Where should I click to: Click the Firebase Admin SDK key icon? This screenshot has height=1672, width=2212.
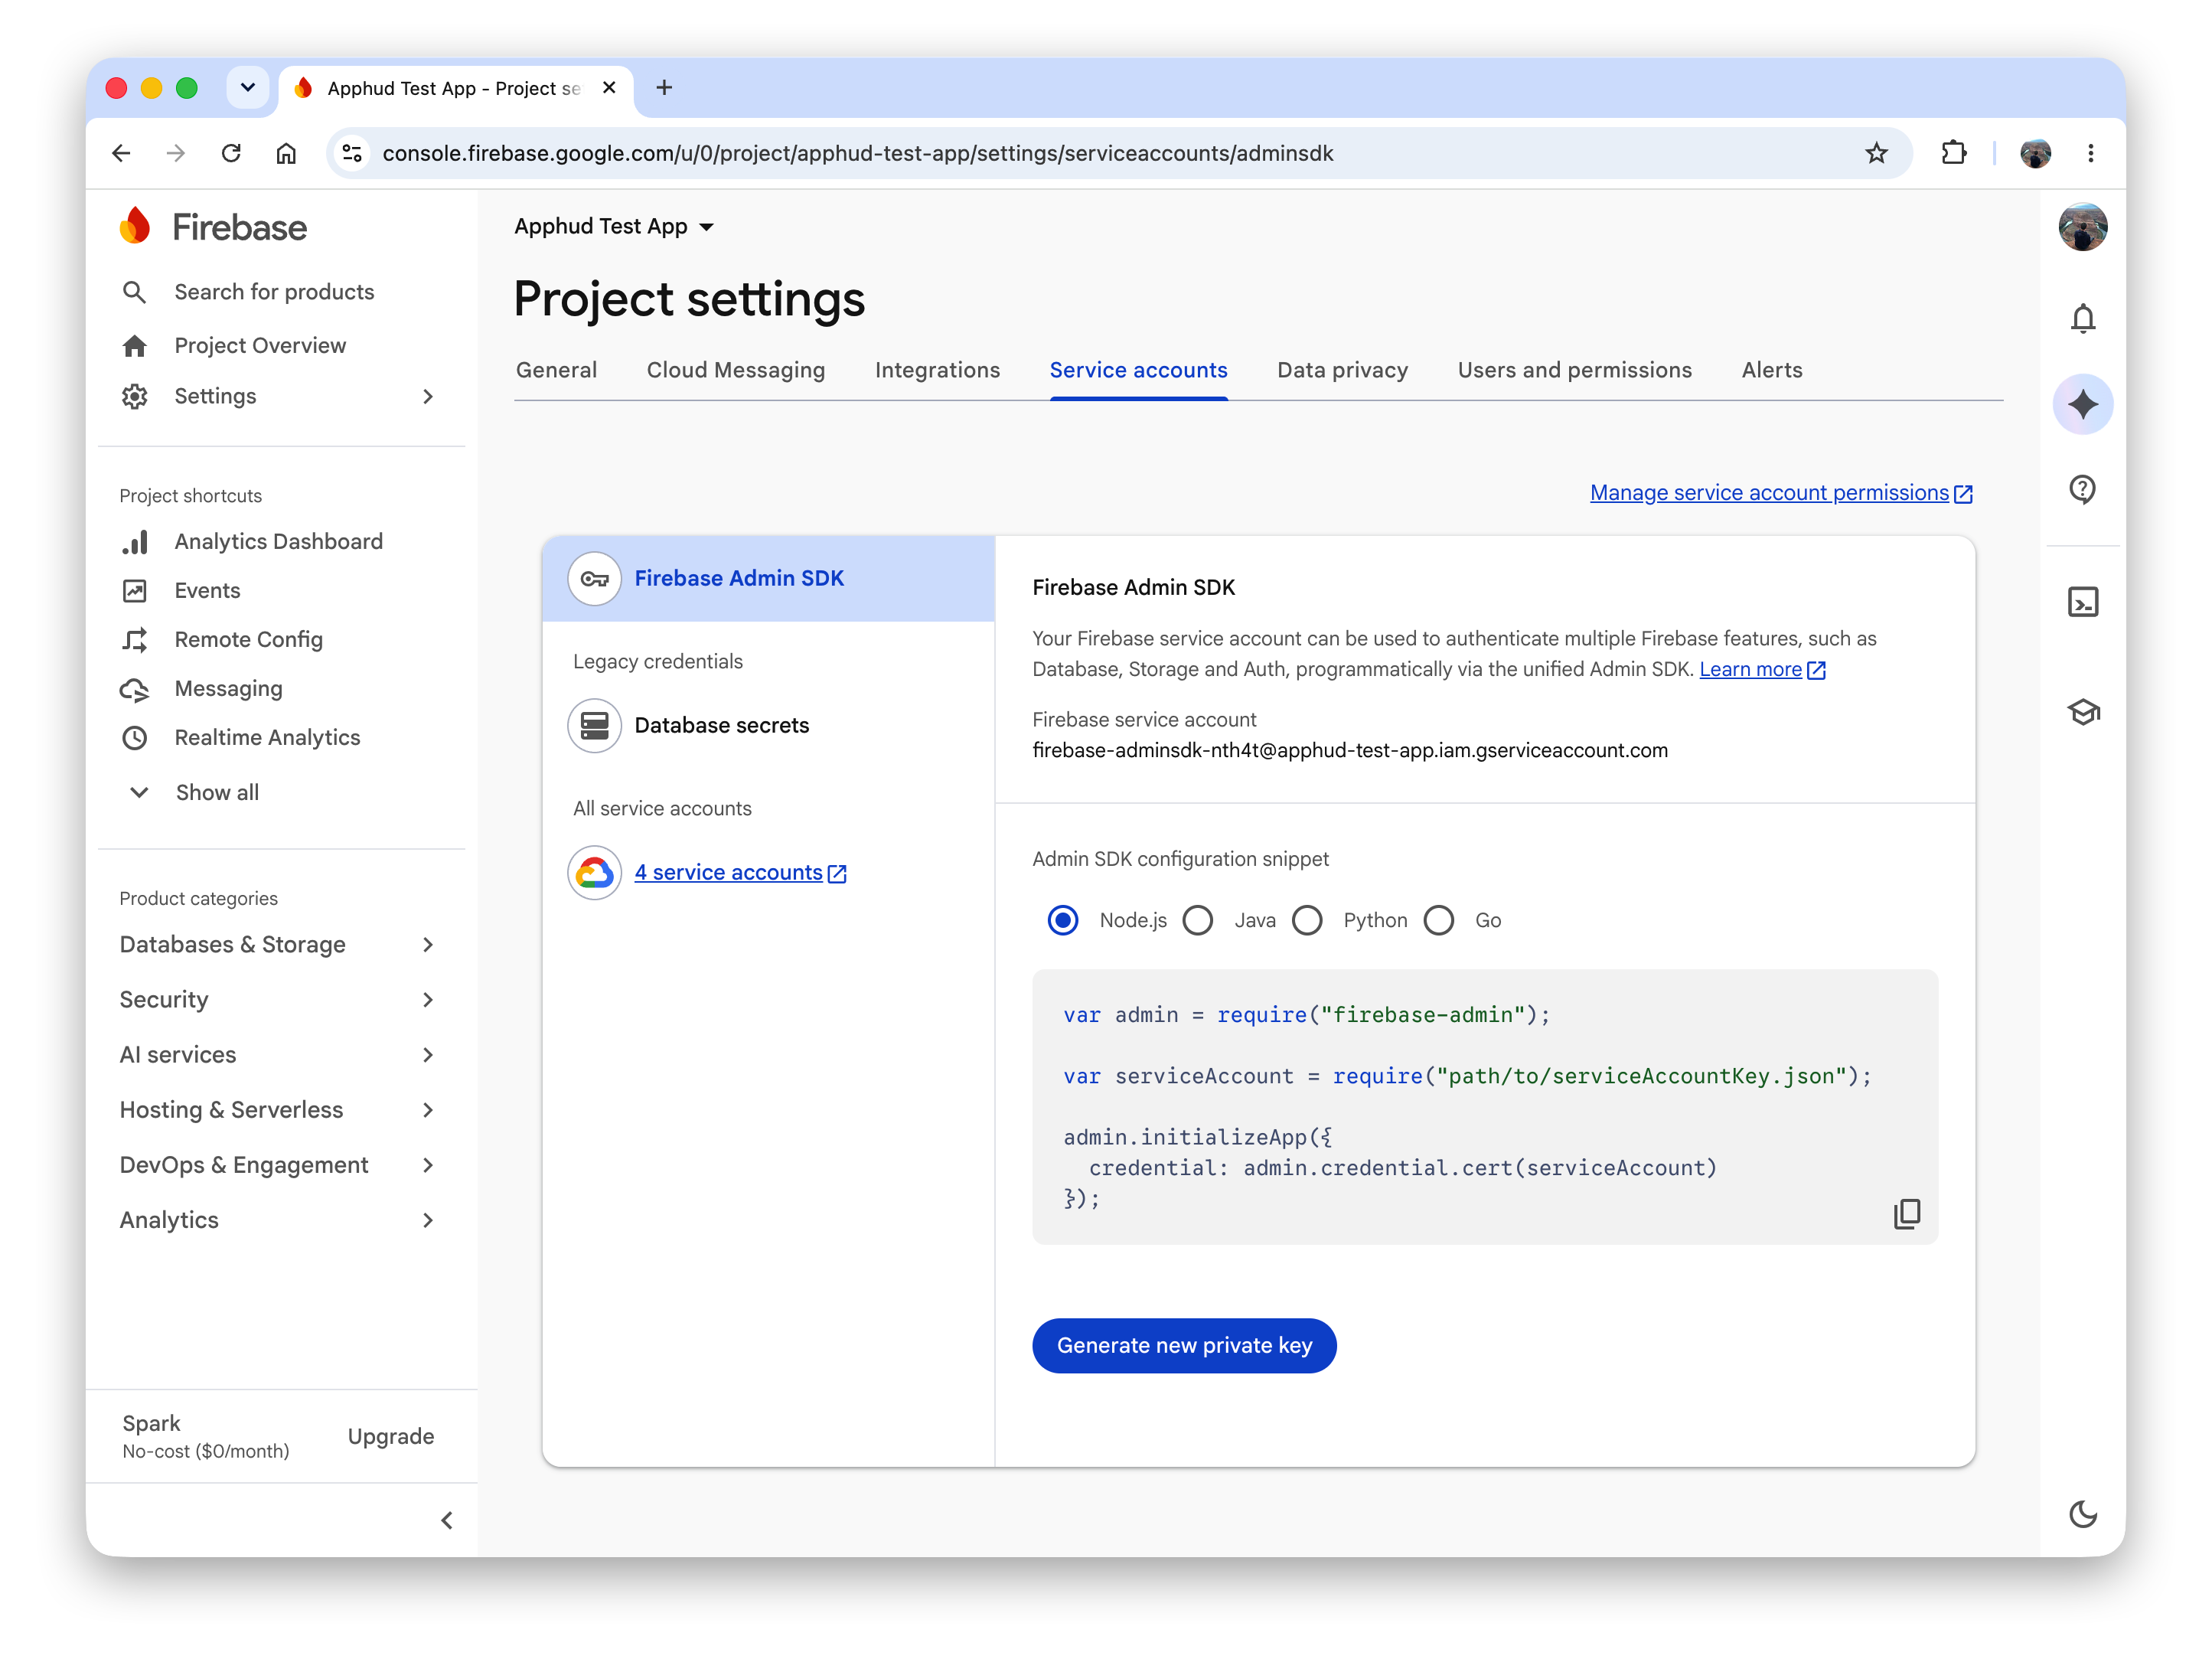click(x=595, y=579)
